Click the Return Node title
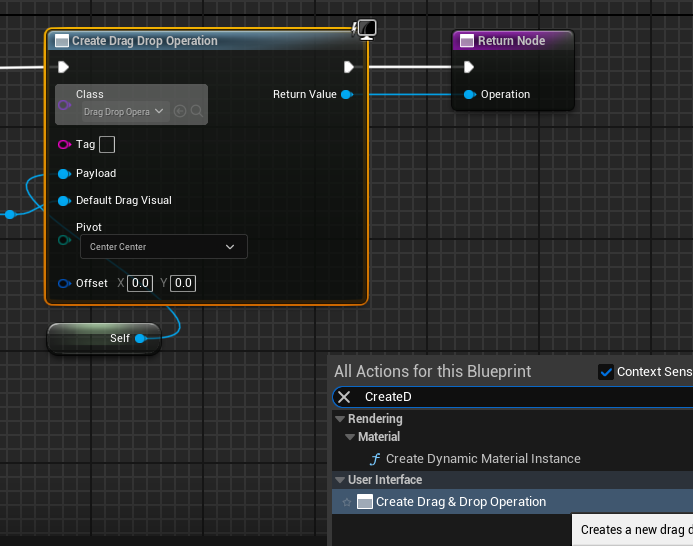This screenshot has height=546, width=693. click(x=511, y=41)
